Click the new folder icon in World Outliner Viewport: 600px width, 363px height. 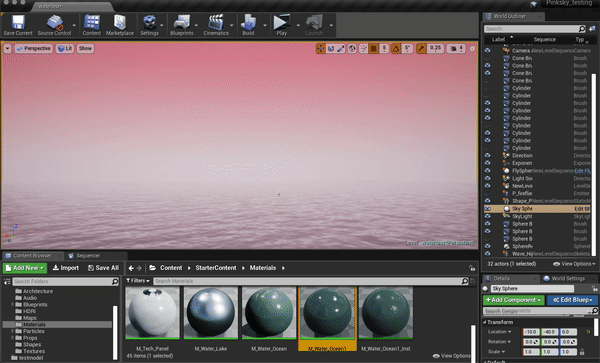(592, 29)
